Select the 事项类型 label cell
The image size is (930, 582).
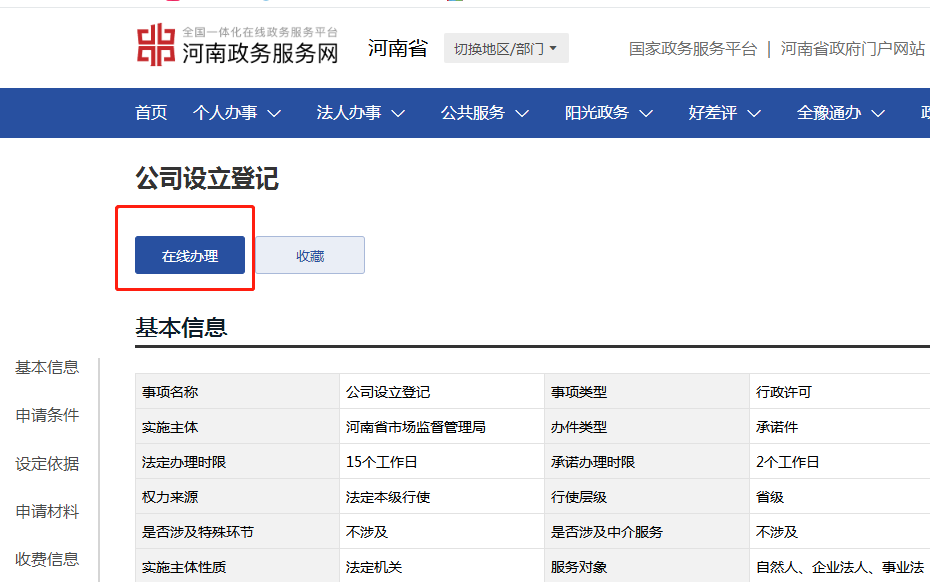(x=646, y=392)
